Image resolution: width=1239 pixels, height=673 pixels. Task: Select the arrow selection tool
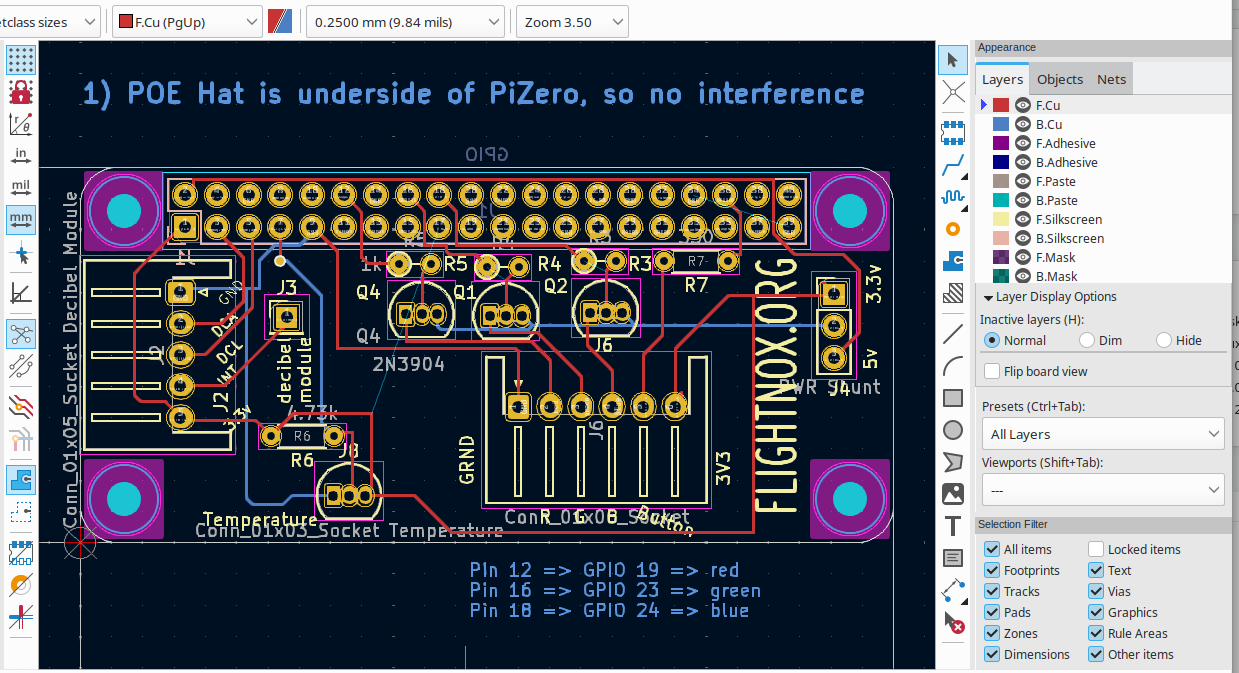click(x=953, y=60)
